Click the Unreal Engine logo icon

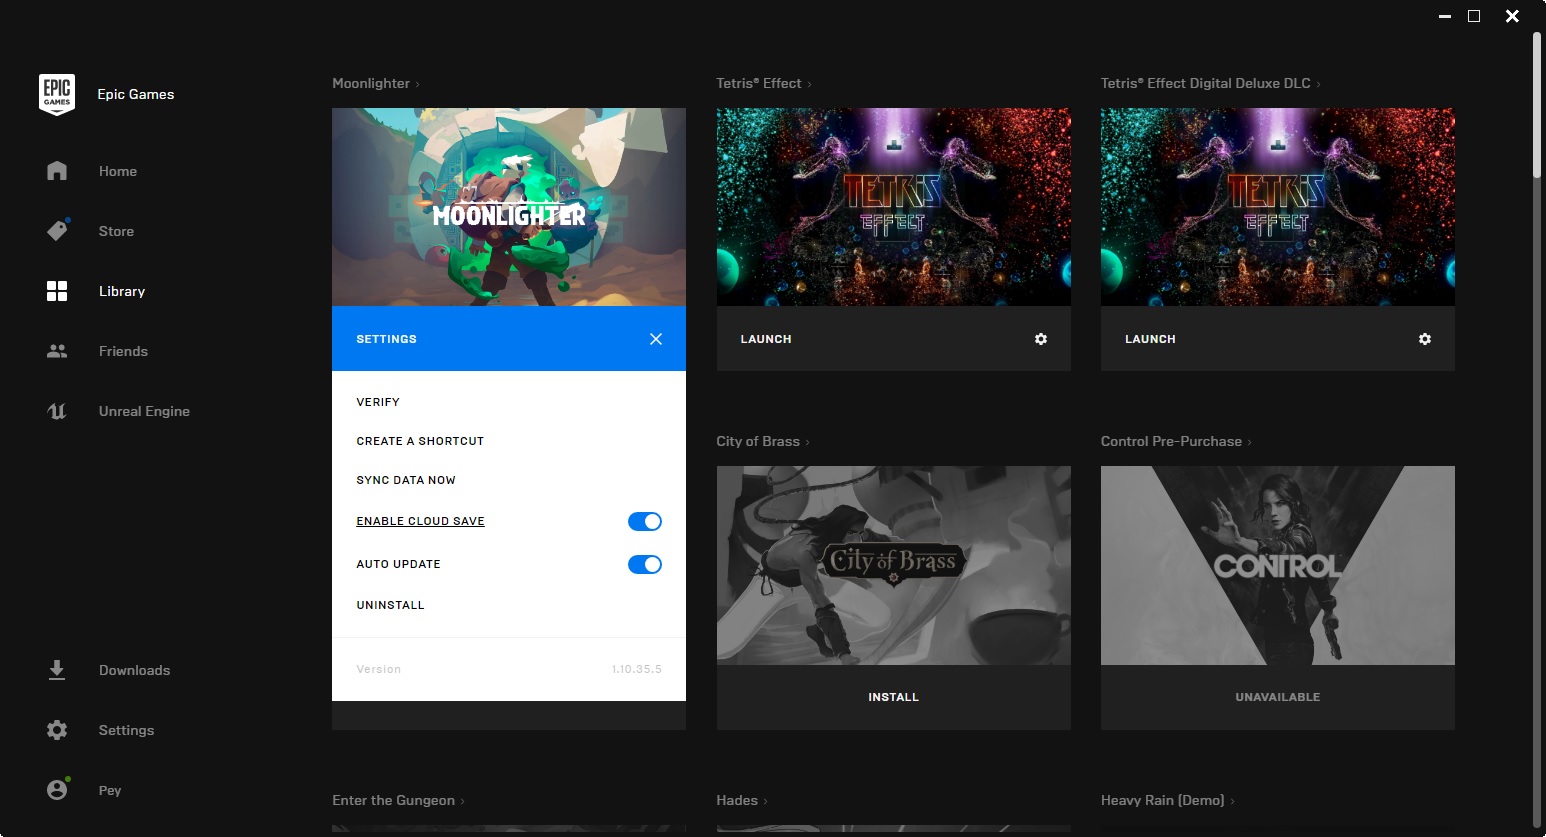[x=57, y=411]
